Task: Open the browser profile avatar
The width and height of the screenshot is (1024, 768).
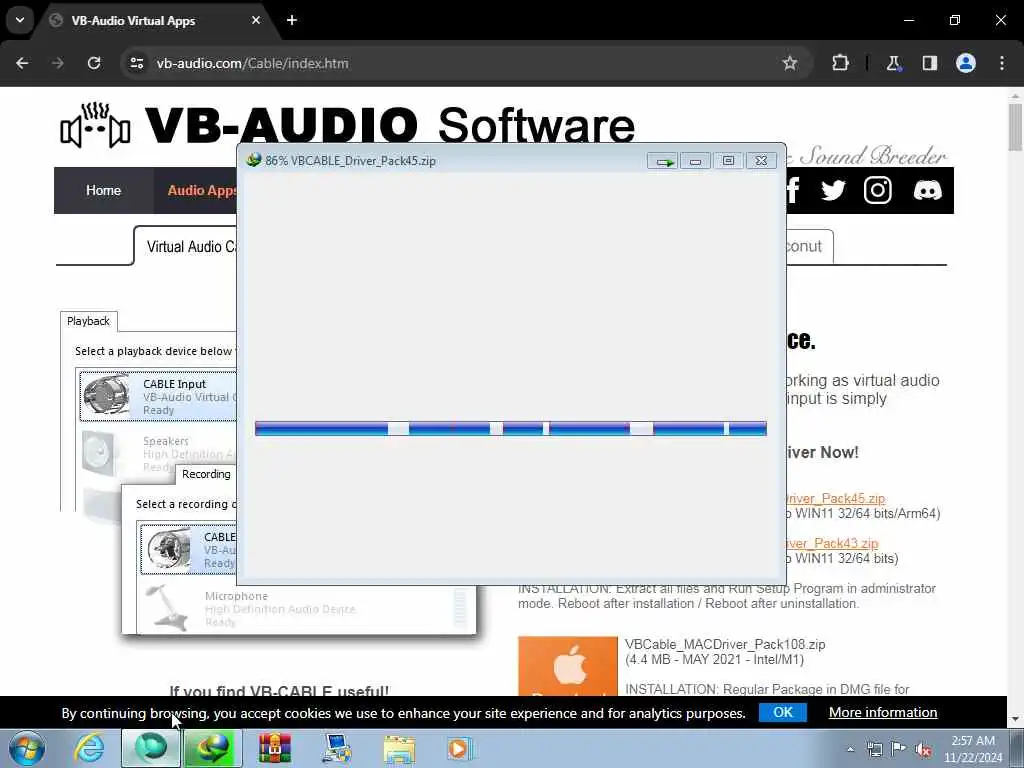Action: click(x=966, y=63)
